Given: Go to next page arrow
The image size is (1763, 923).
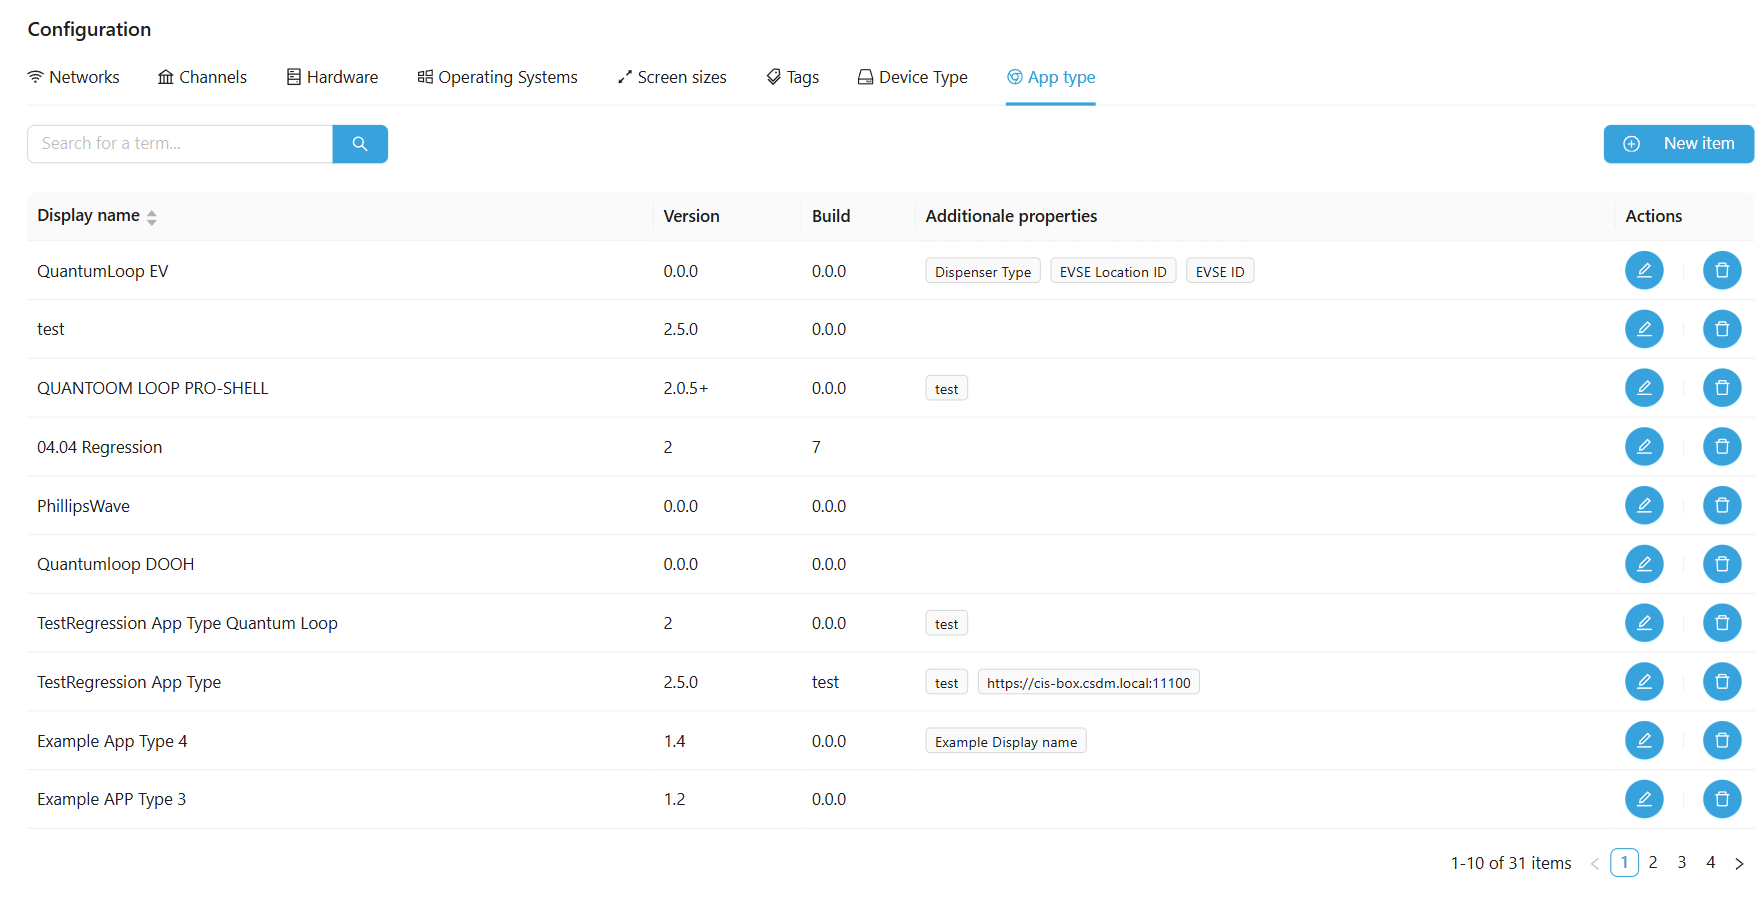Looking at the screenshot, I should [x=1739, y=863].
